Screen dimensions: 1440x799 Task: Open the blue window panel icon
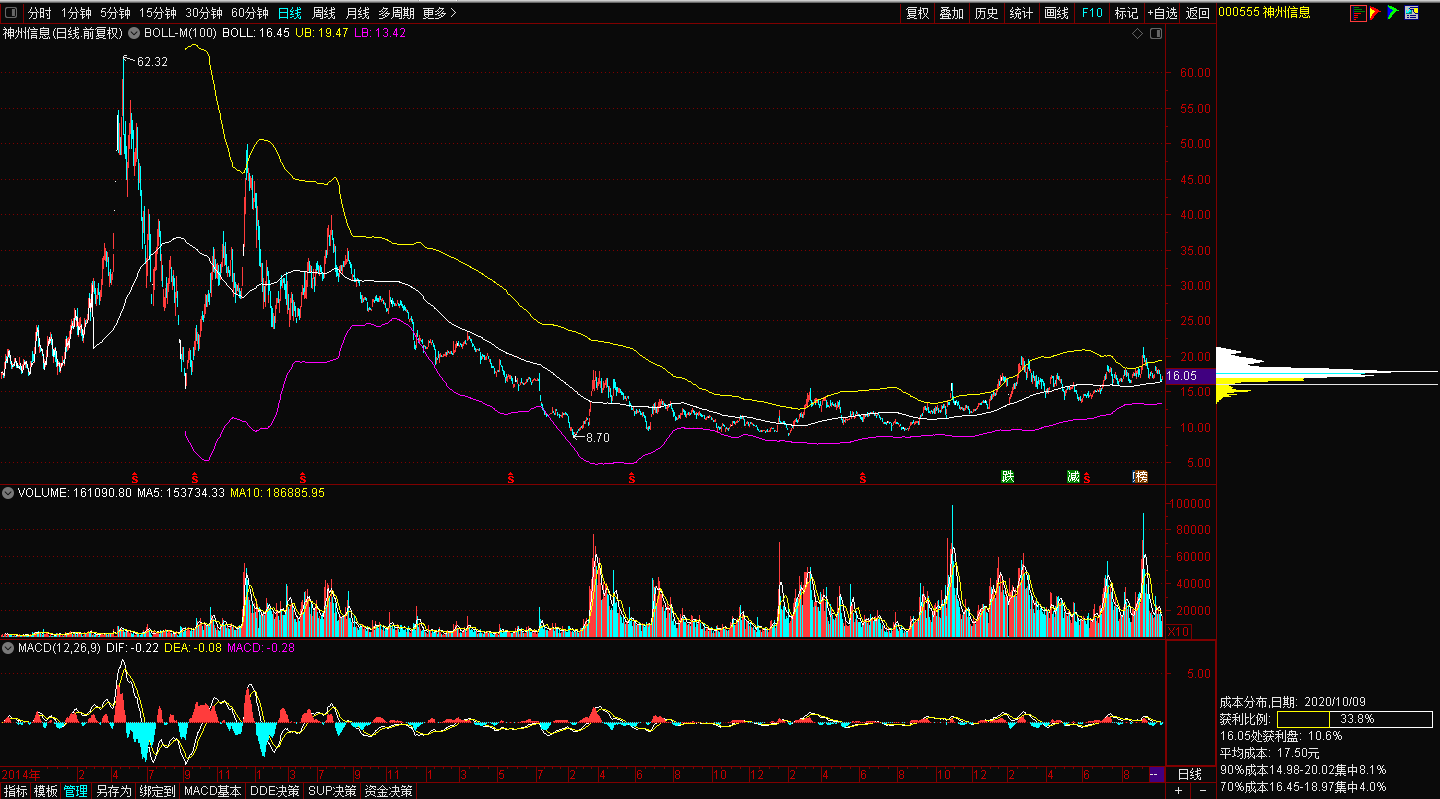1411,13
